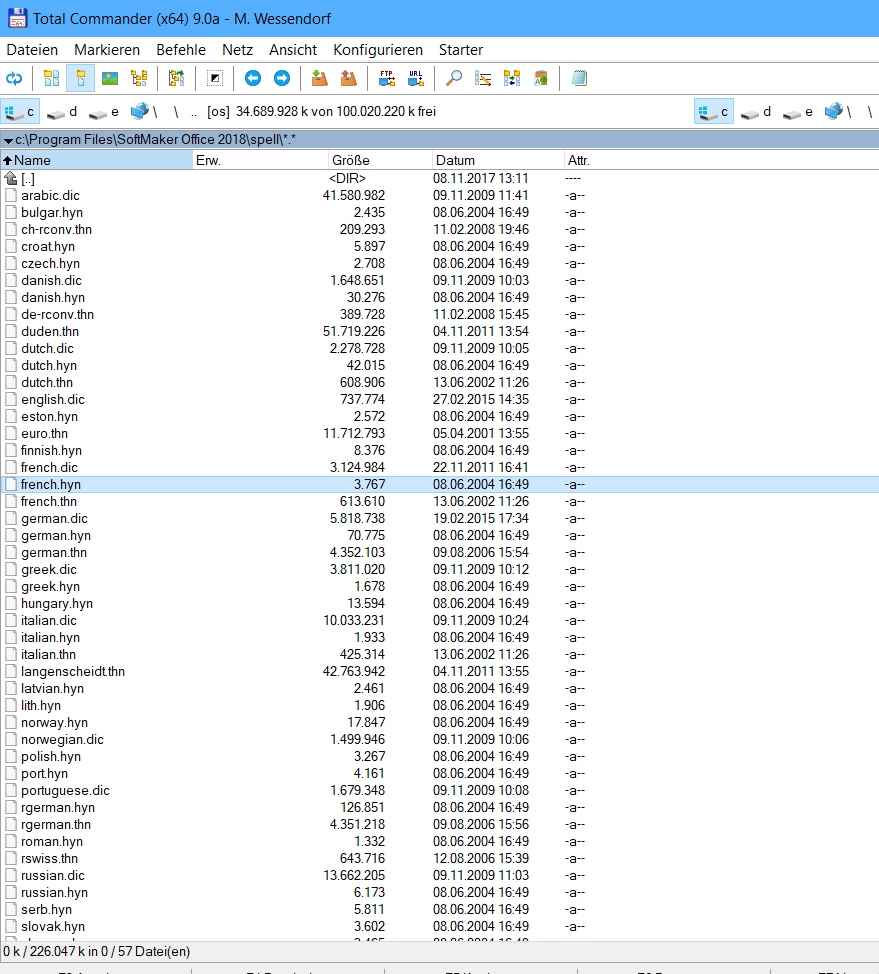Open file search with the magnifier icon

point(454,78)
